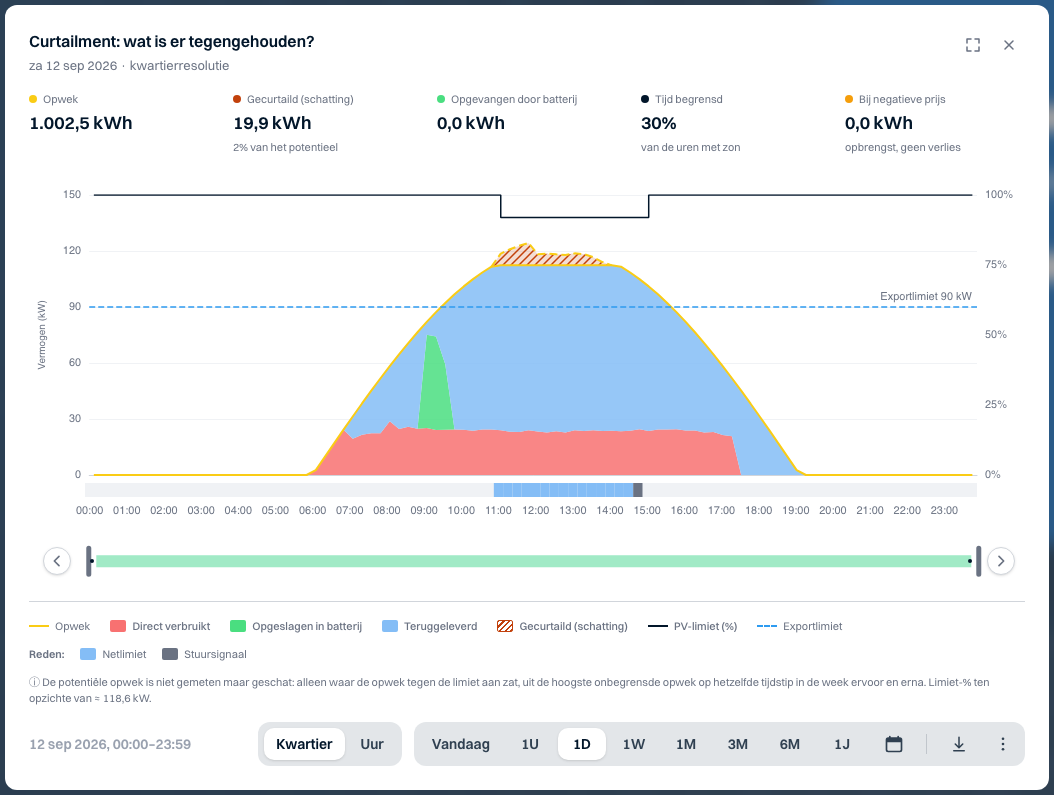
Task: Toggle the Teruggeleverd legend series
Action: pos(430,626)
